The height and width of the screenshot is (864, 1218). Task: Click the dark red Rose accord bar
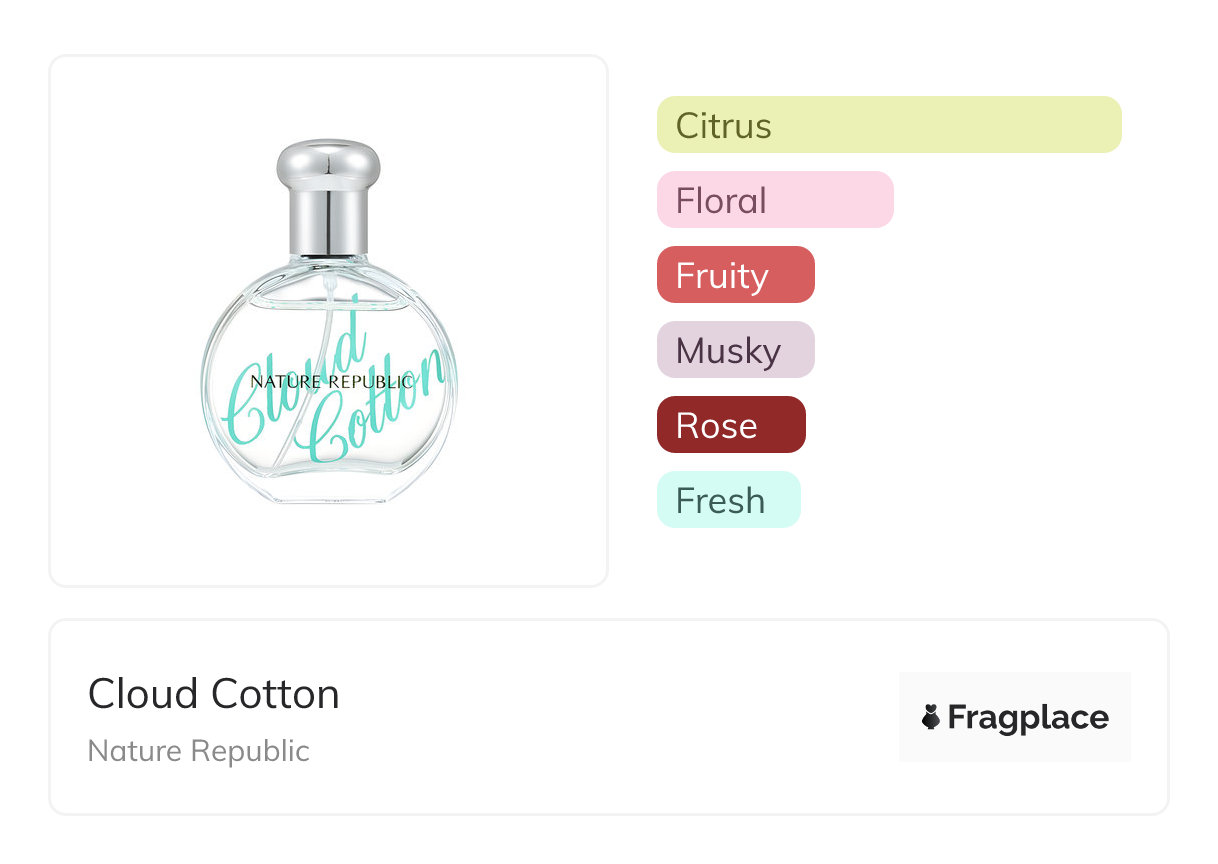(x=730, y=425)
